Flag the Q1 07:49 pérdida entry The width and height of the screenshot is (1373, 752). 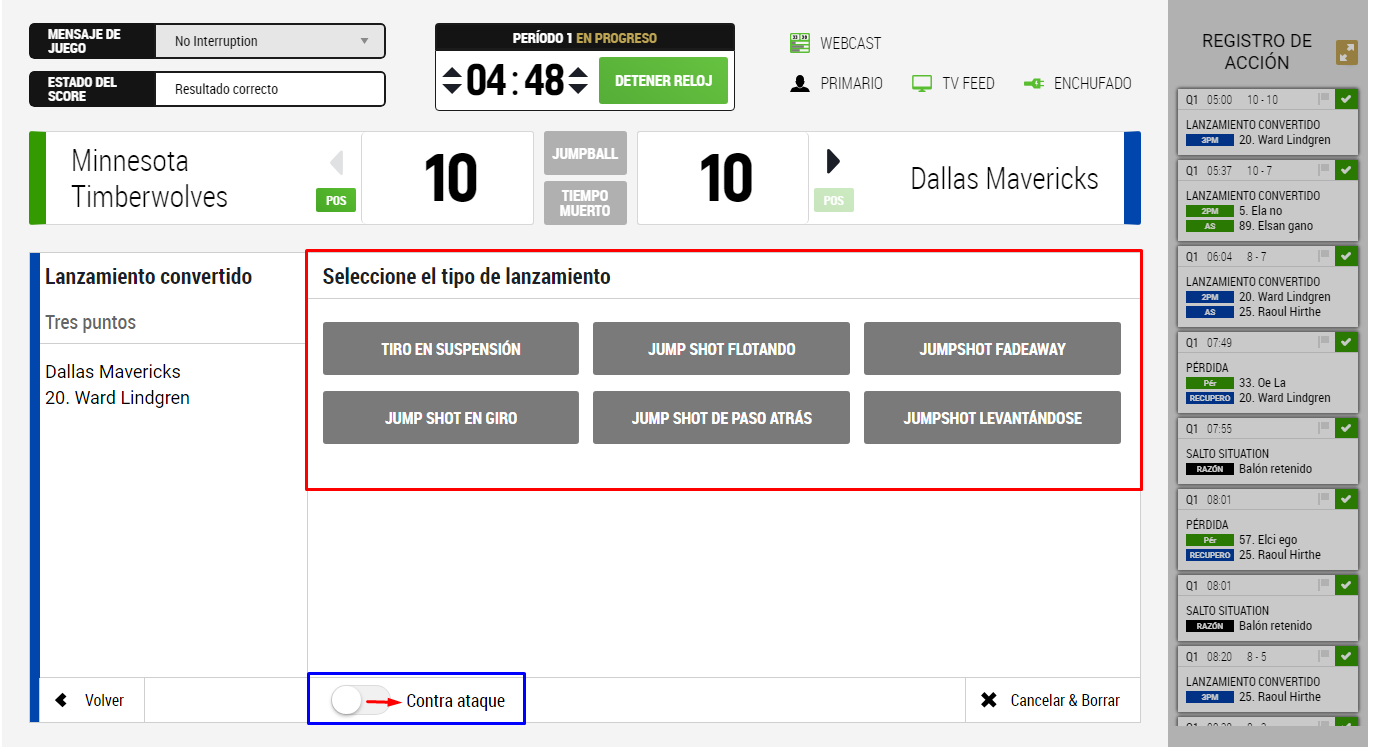click(1324, 342)
